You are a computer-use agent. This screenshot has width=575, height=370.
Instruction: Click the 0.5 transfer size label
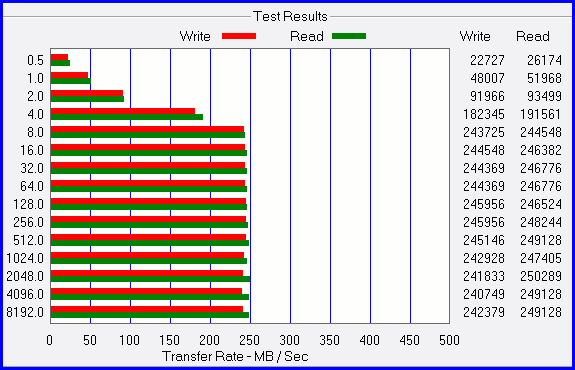tap(36, 60)
